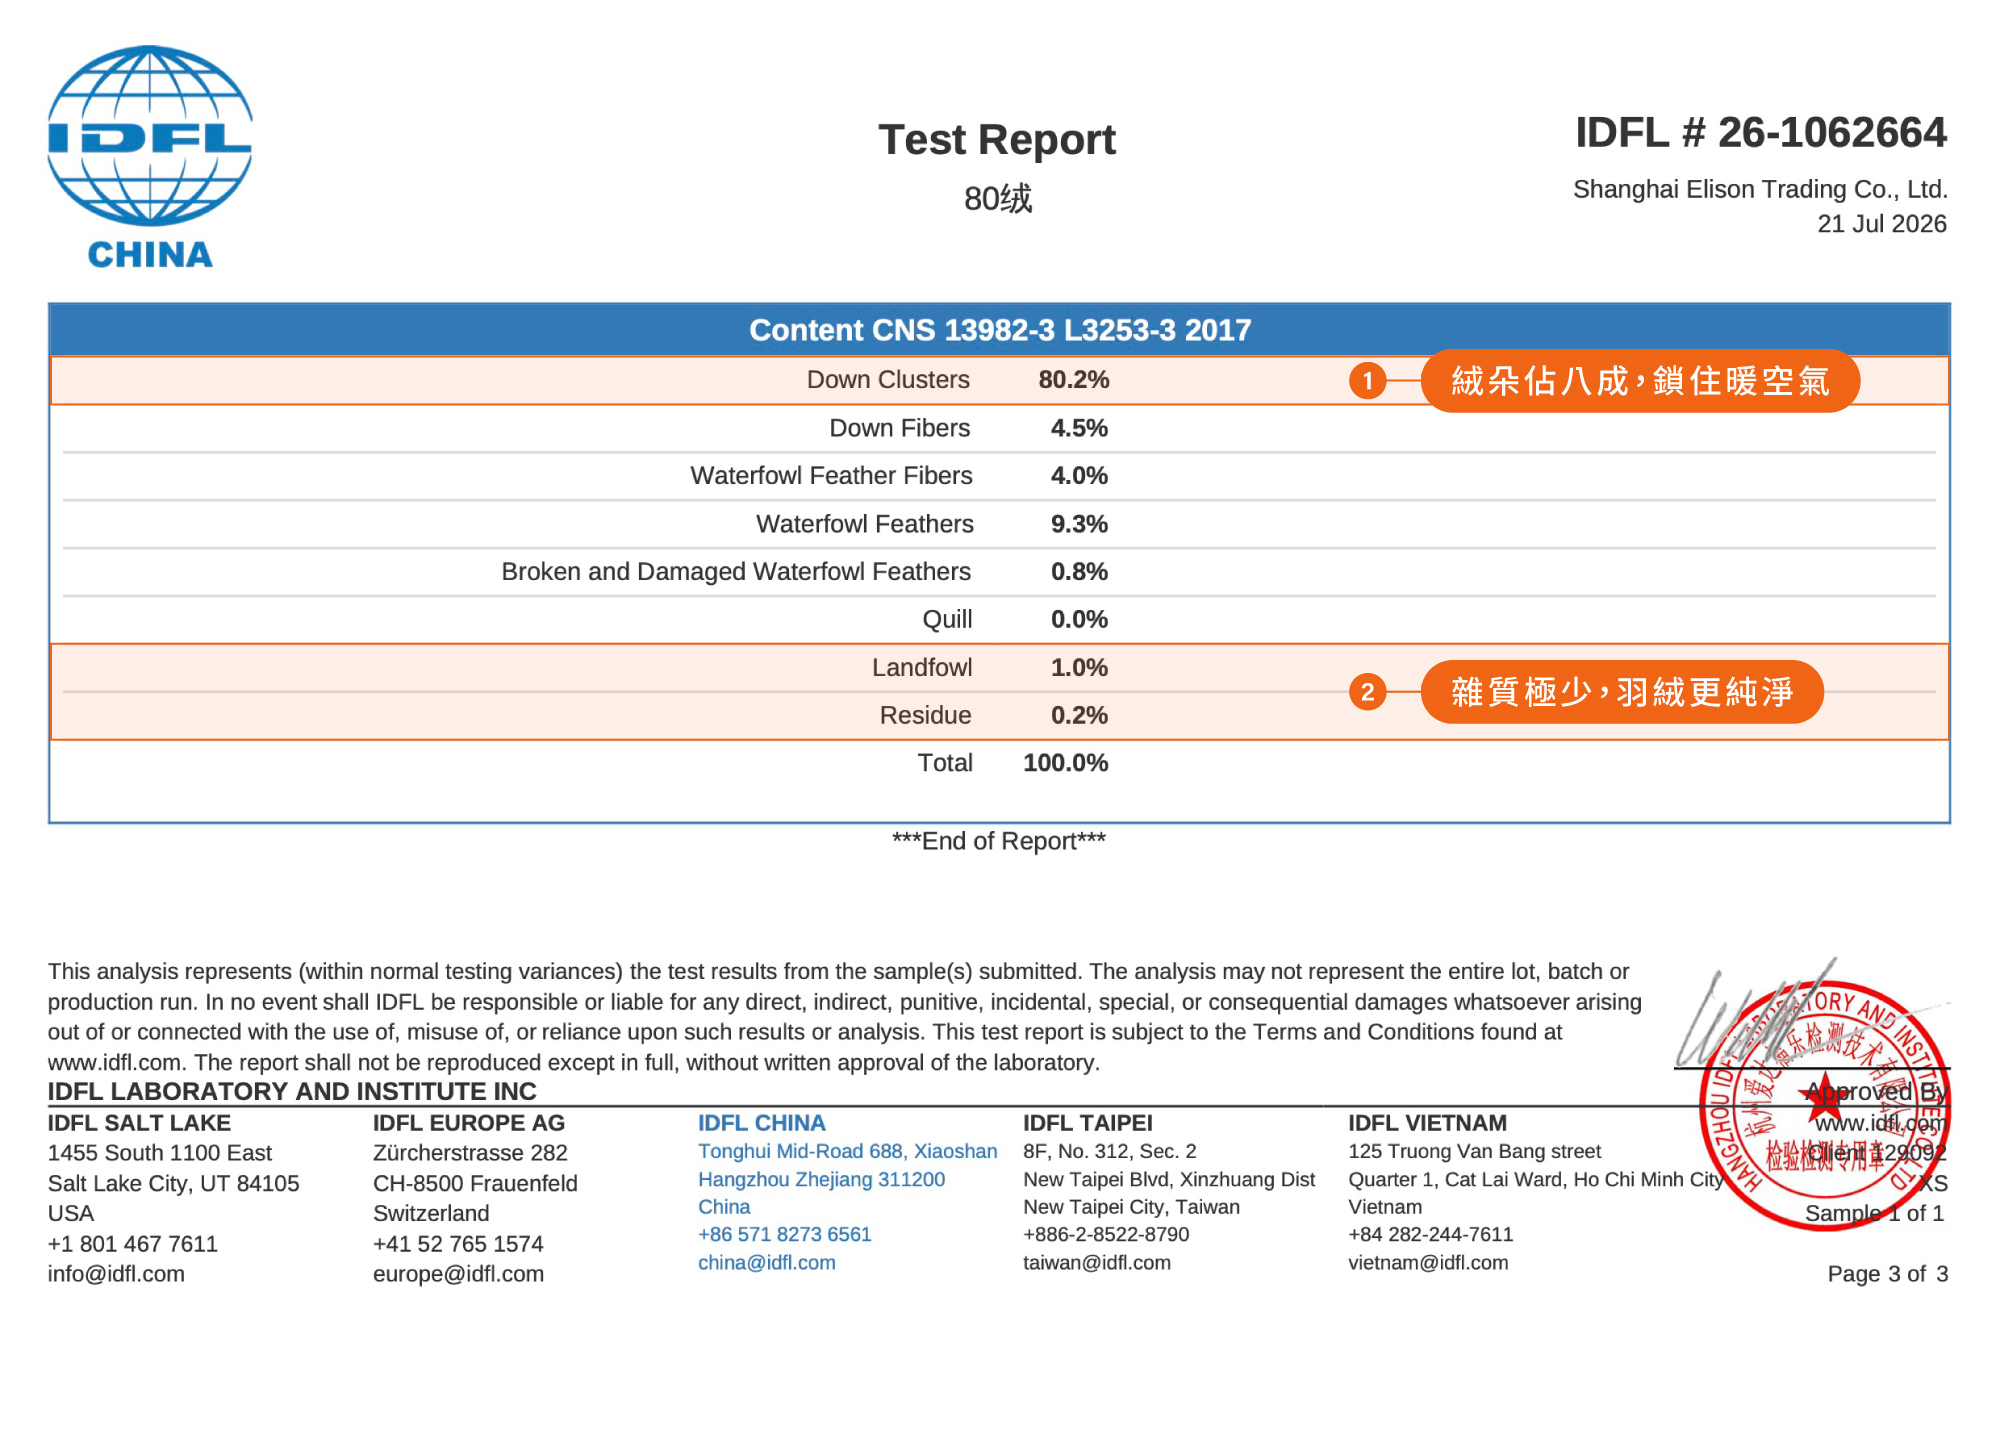Select the Down Fibers 4.5% value
2000x1430 pixels.
tap(1079, 428)
